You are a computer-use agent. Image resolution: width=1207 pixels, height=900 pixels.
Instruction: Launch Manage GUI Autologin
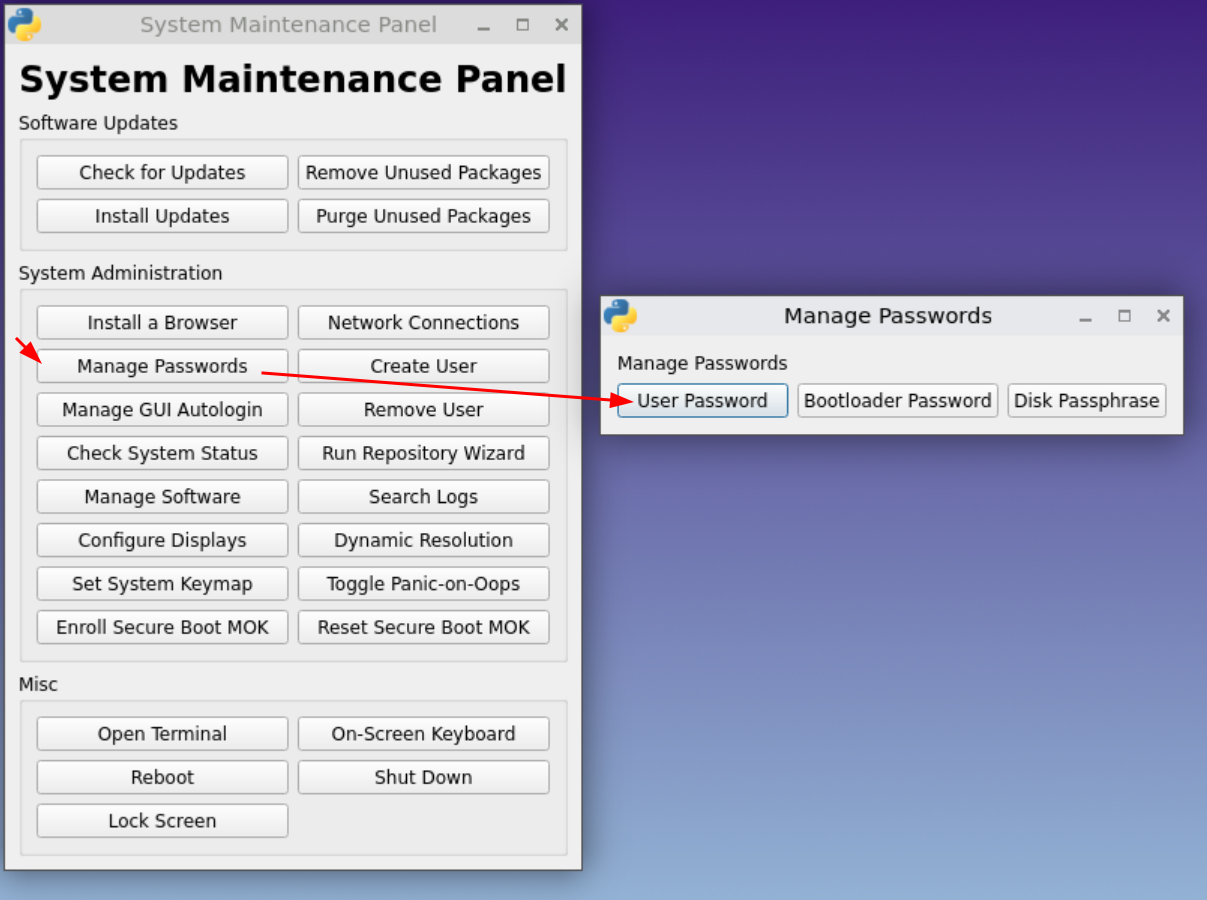[x=162, y=410]
